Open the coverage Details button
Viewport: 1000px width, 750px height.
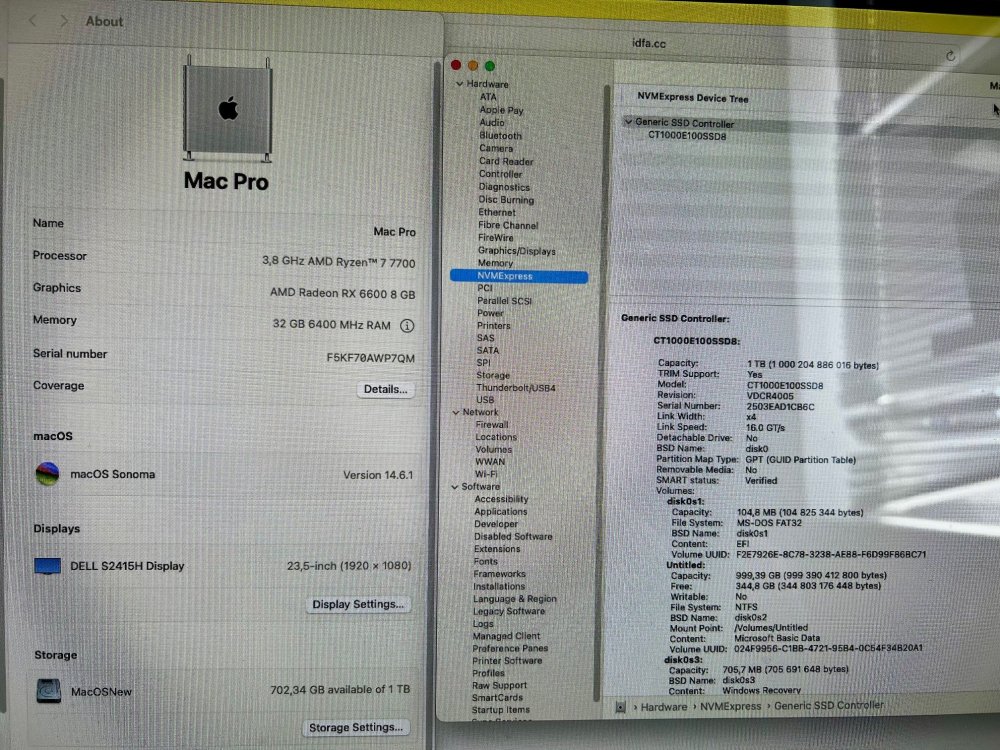click(385, 389)
